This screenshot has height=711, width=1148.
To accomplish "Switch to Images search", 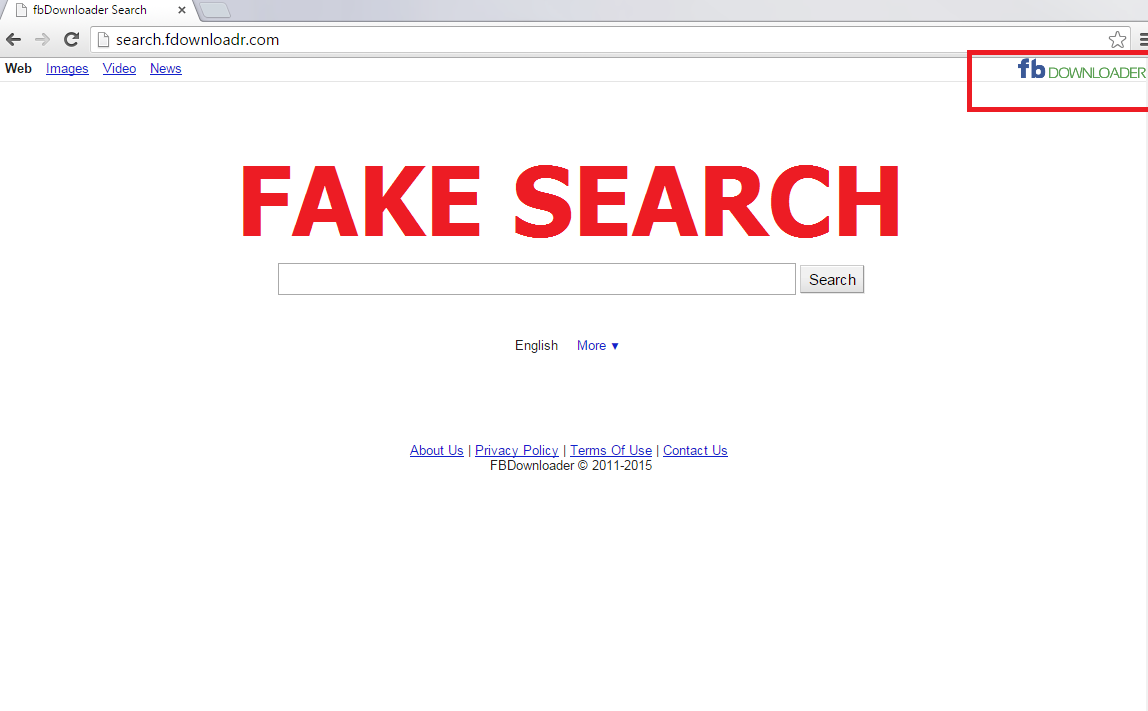I will coord(67,69).
